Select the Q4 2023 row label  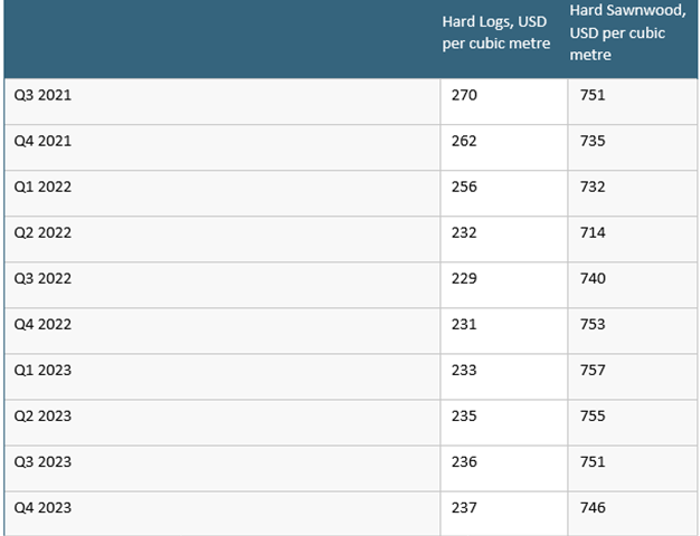coord(43,507)
